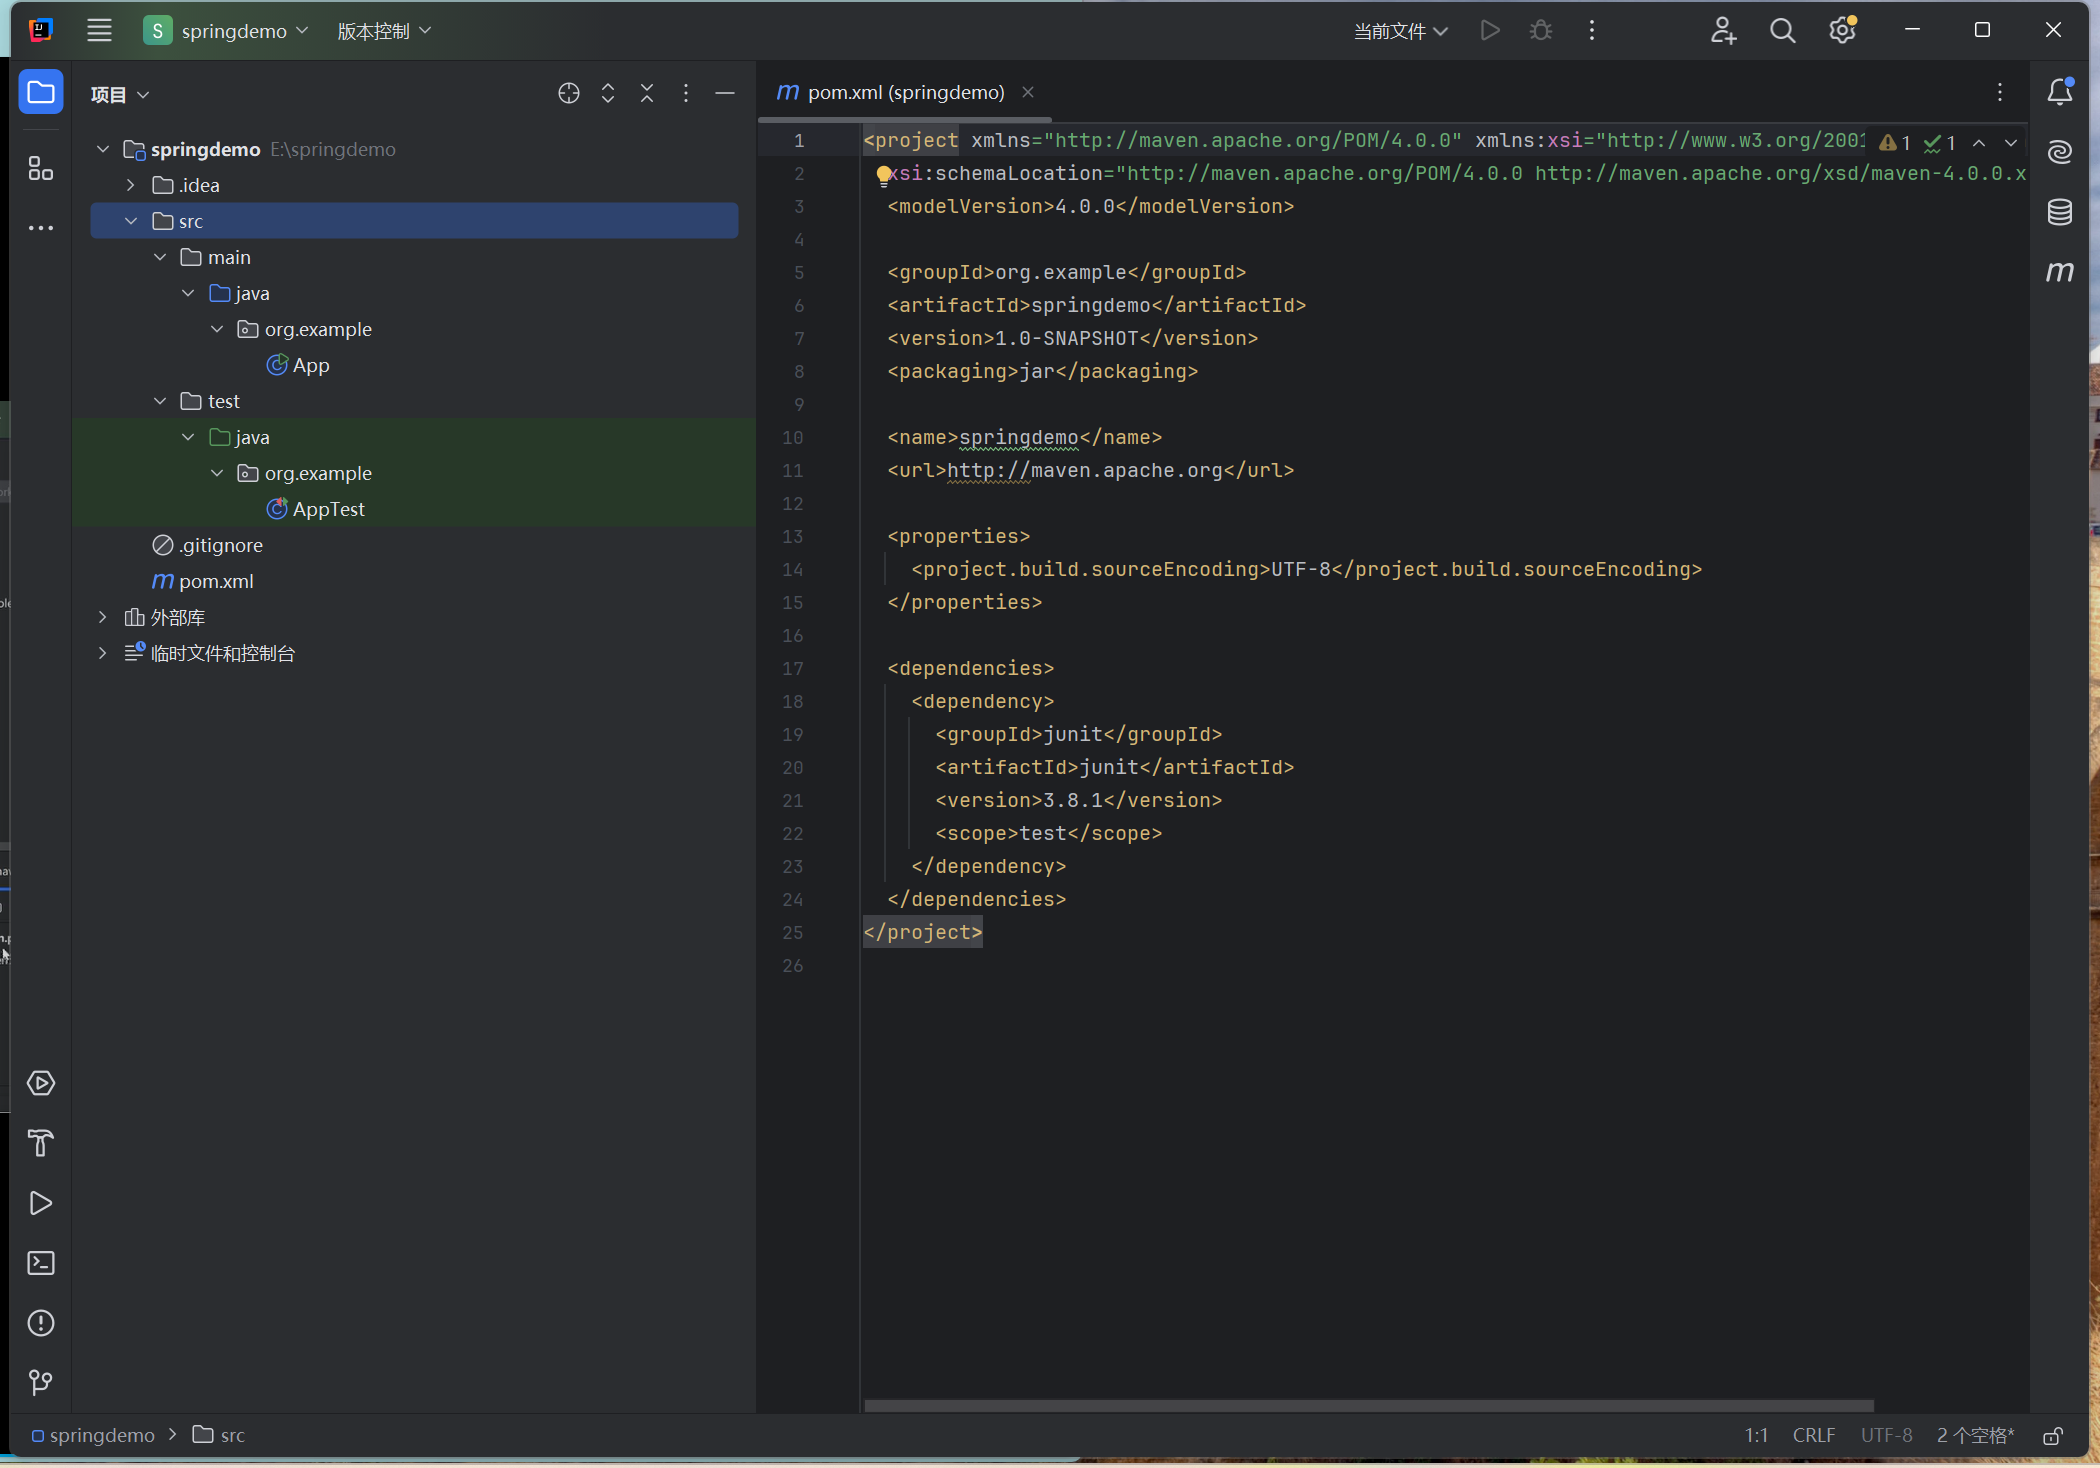Open the Git version control panel
Screen dimensions: 2100x1468
[x=41, y=1383]
